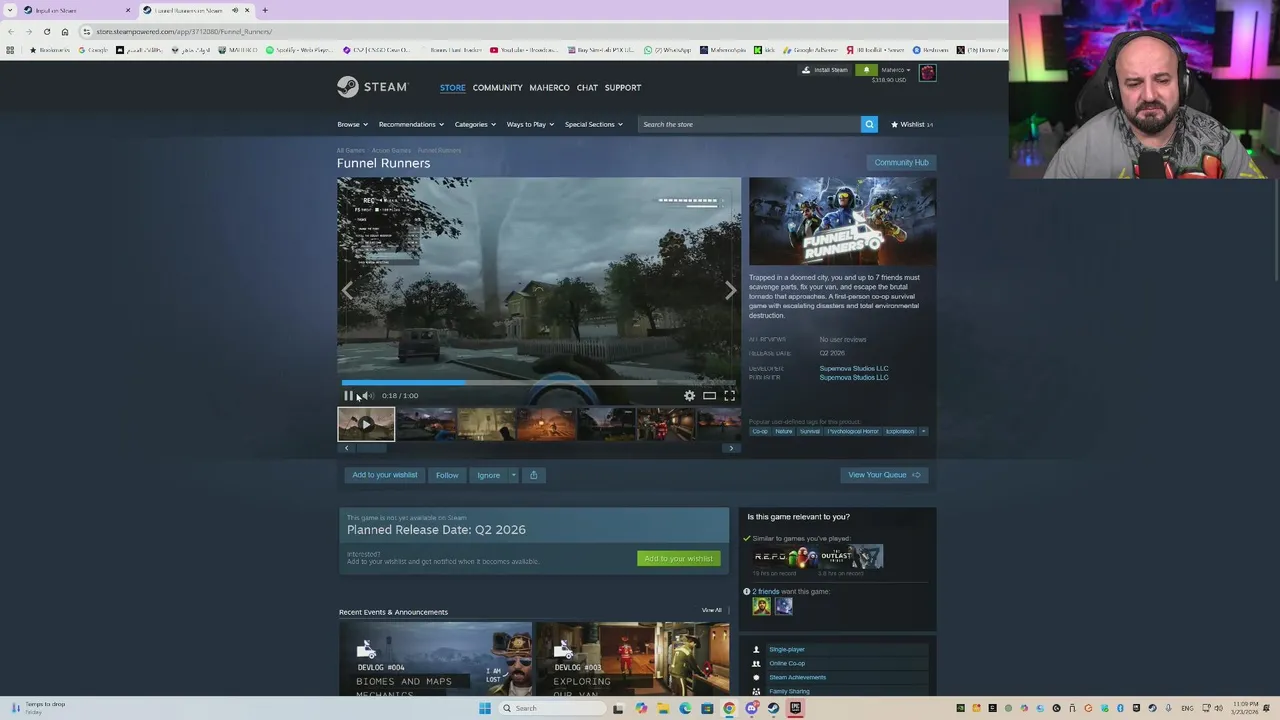
Task: Open the share icon button
Action: click(533, 475)
